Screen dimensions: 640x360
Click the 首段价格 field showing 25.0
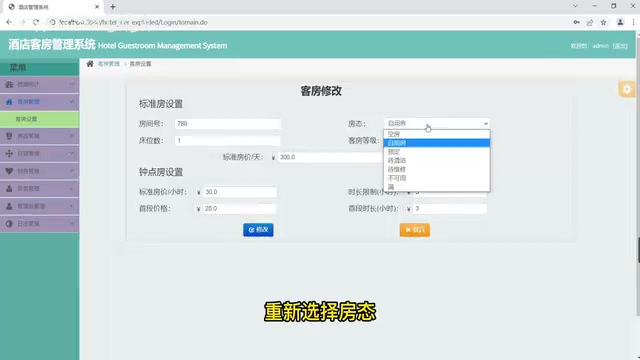pos(240,209)
